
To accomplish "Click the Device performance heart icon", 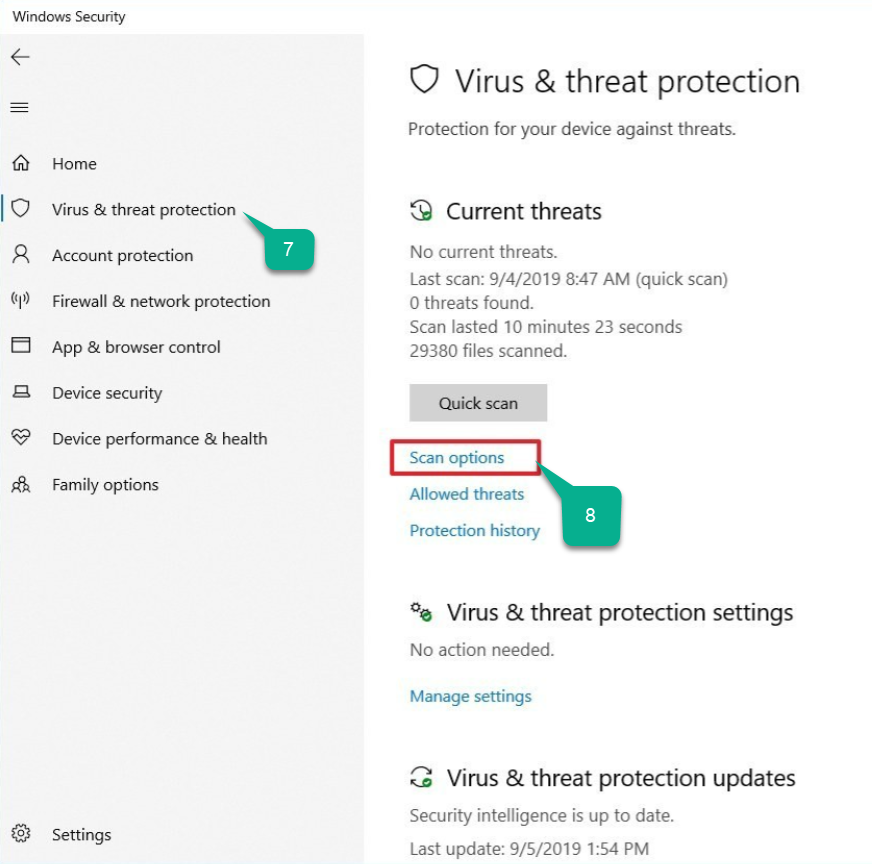I will [x=21, y=438].
